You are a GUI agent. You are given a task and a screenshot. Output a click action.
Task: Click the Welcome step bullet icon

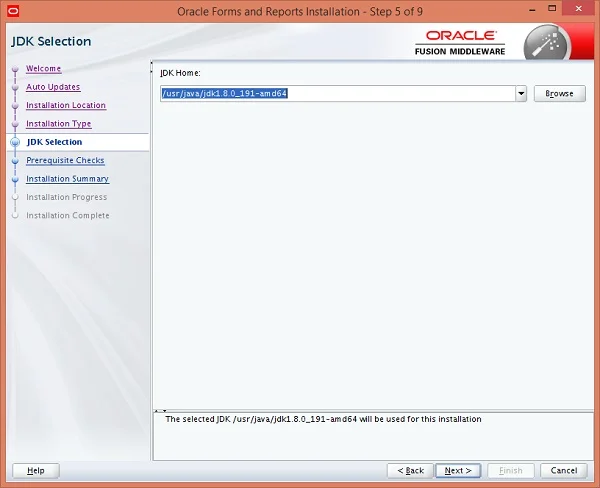(x=15, y=69)
